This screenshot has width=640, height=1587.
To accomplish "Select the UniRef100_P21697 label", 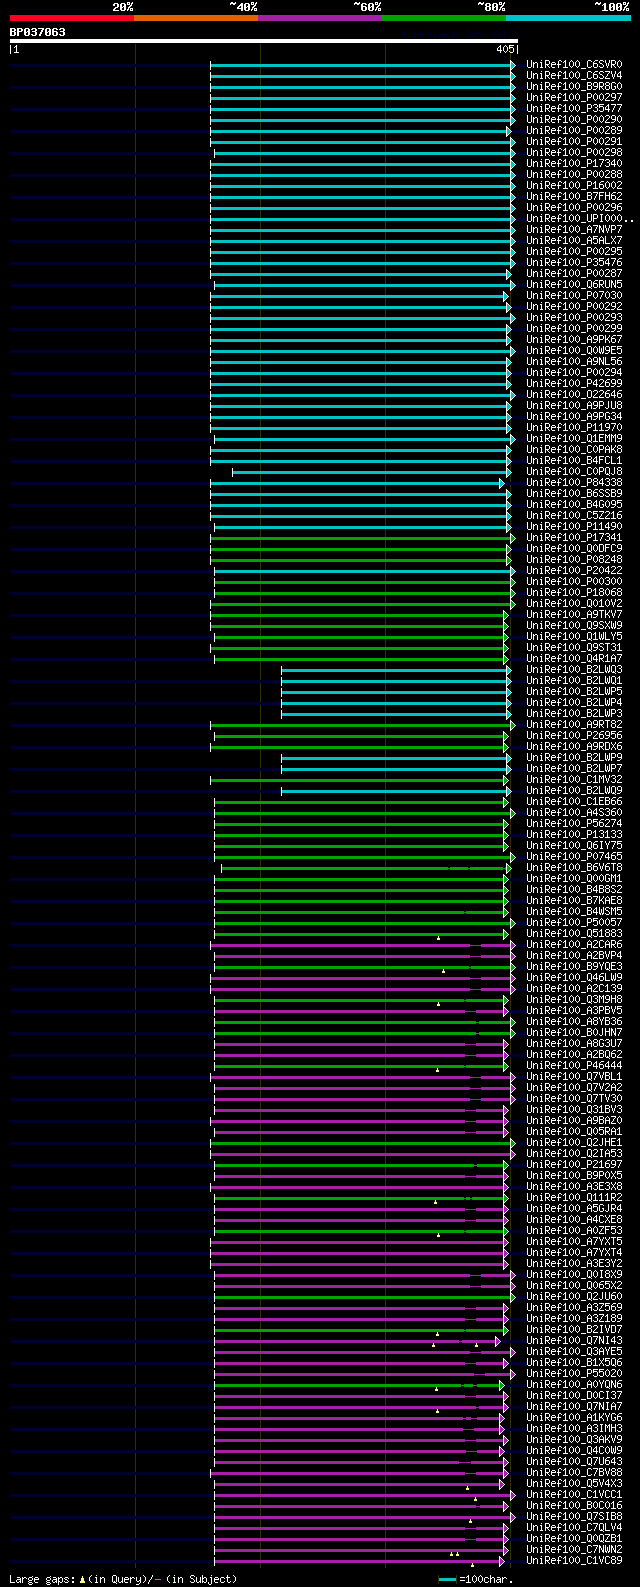I will pyautogui.click(x=574, y=1164).
